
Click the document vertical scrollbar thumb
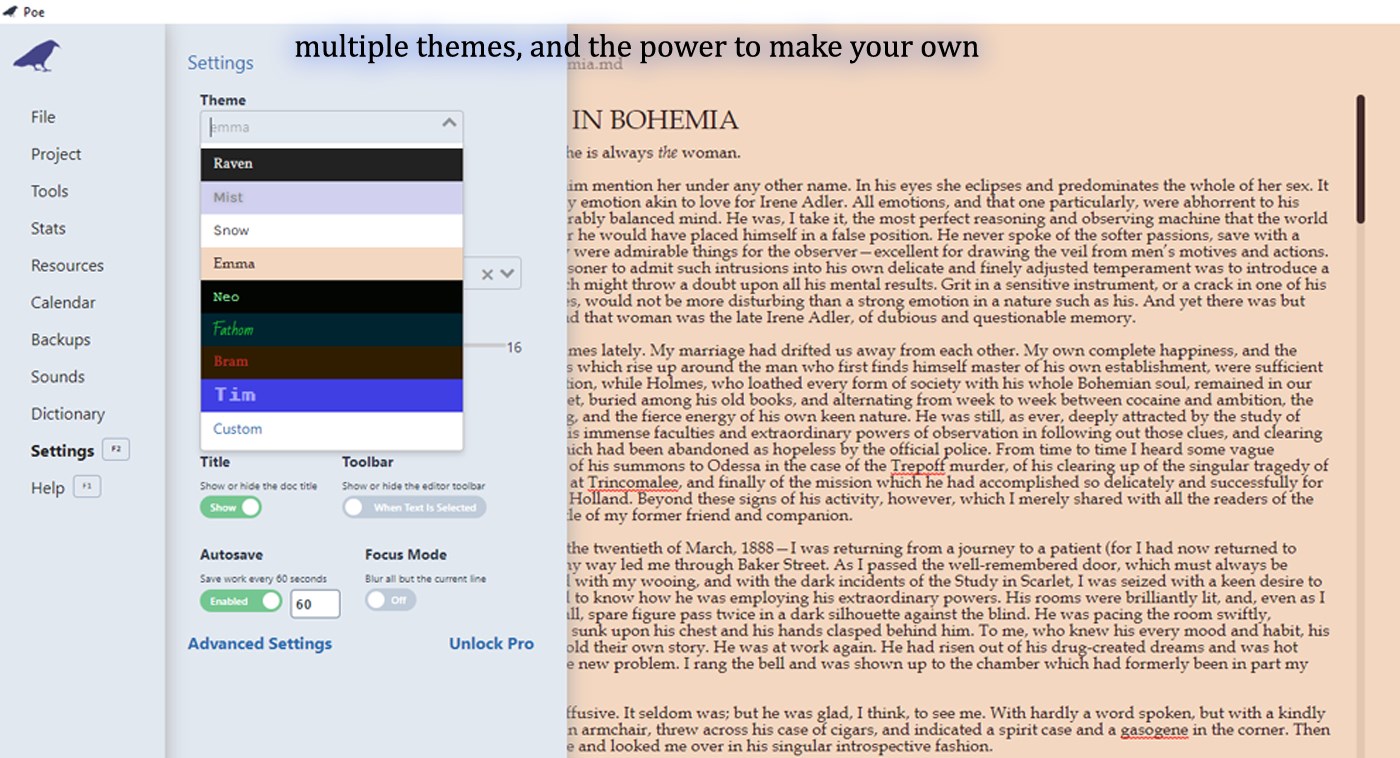[1360, 159]
